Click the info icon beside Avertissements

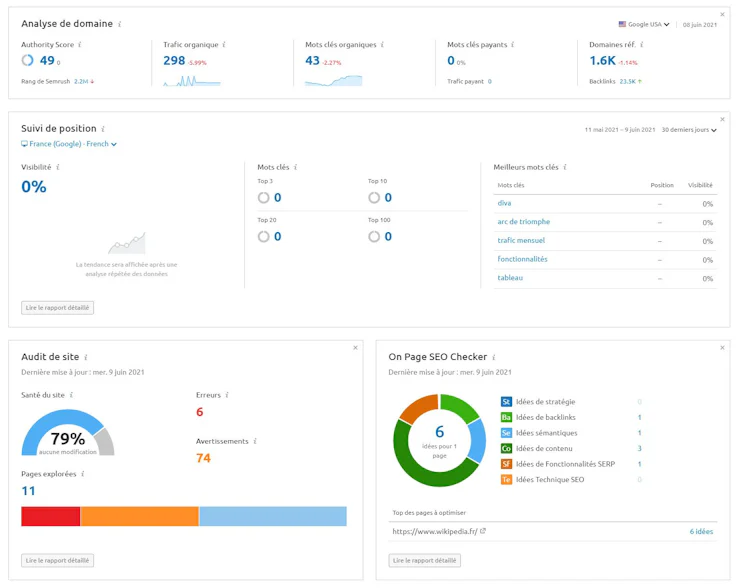(255, 441)
